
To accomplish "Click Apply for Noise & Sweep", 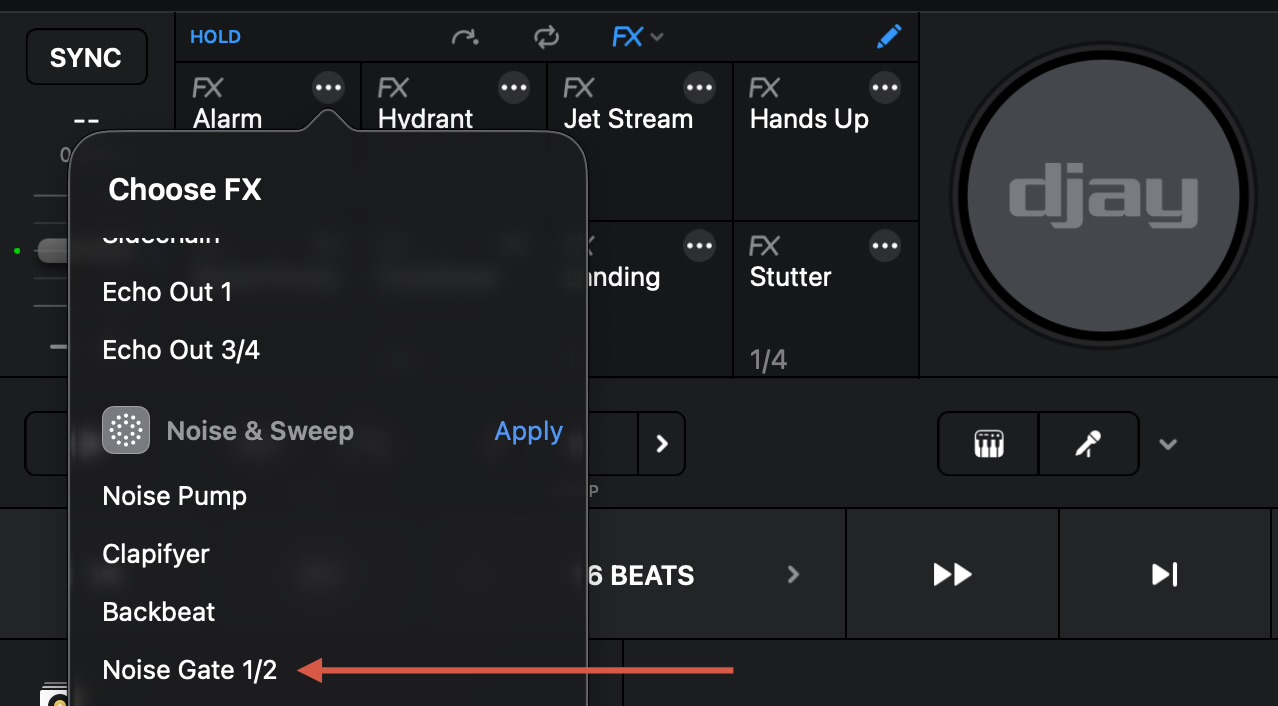I will [528, 431].
